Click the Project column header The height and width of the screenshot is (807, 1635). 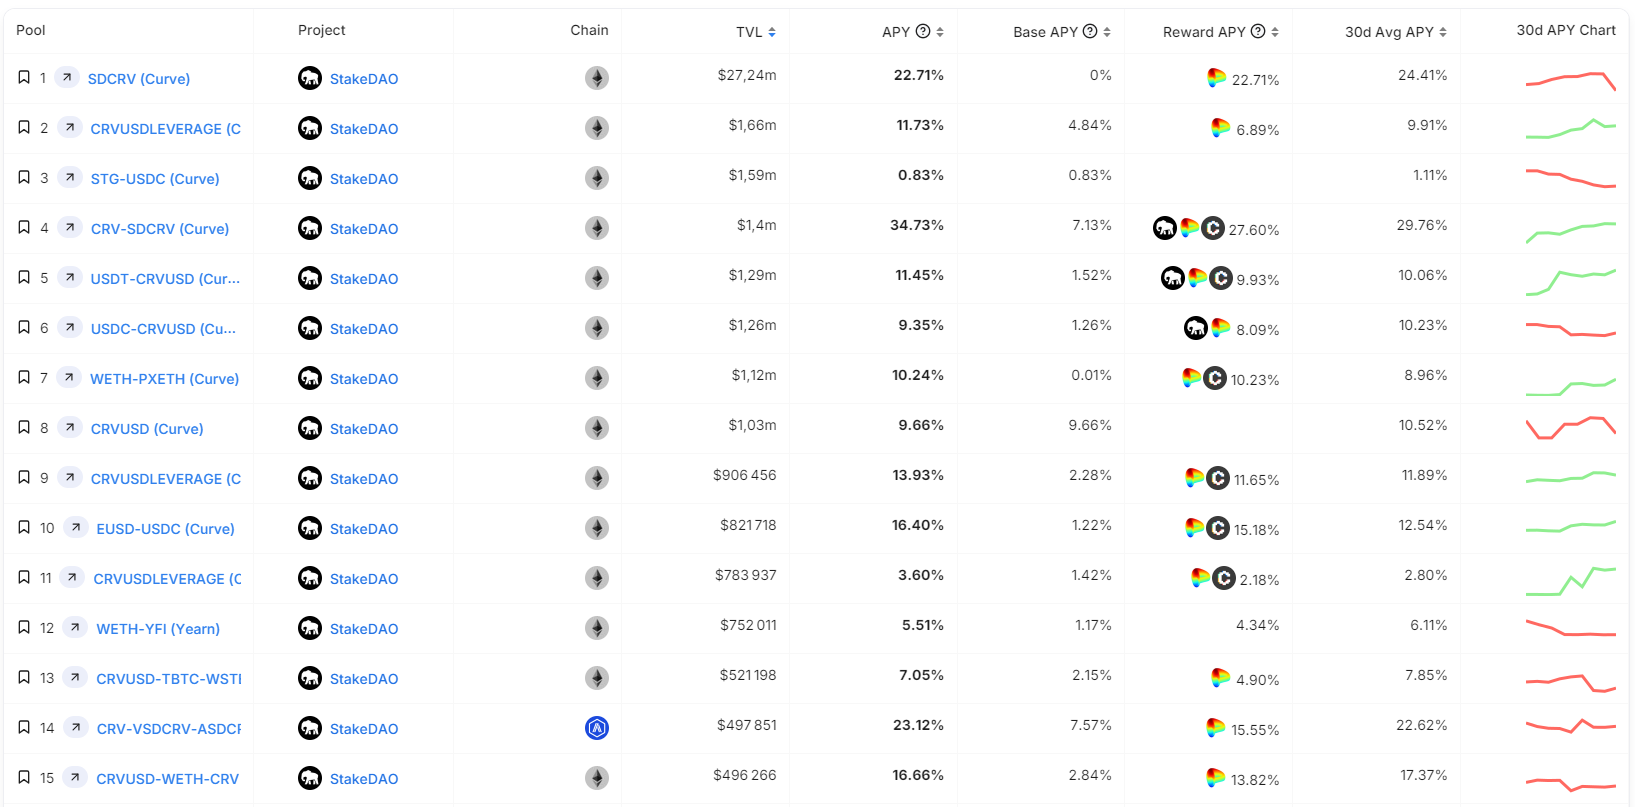(321, 30)
